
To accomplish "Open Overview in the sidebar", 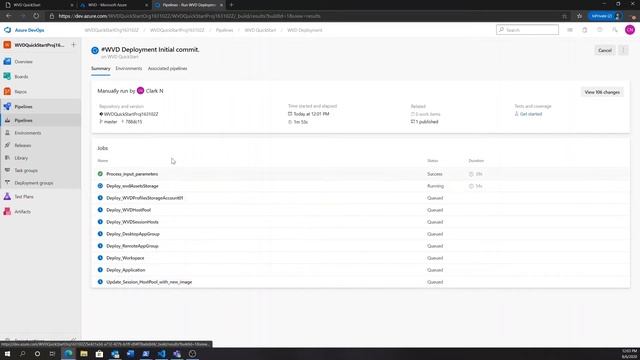I will click(x=23, y=62).
